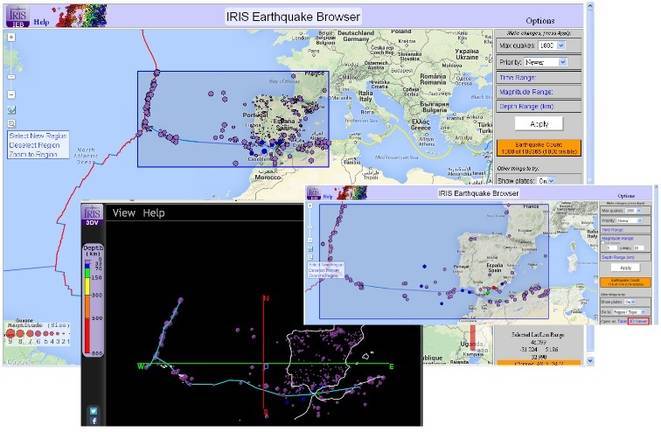The width and height of the screenshot is (661, 432).
Task: Choose Zoom to Region in the large map menu
Action: (x=33, y=154)
